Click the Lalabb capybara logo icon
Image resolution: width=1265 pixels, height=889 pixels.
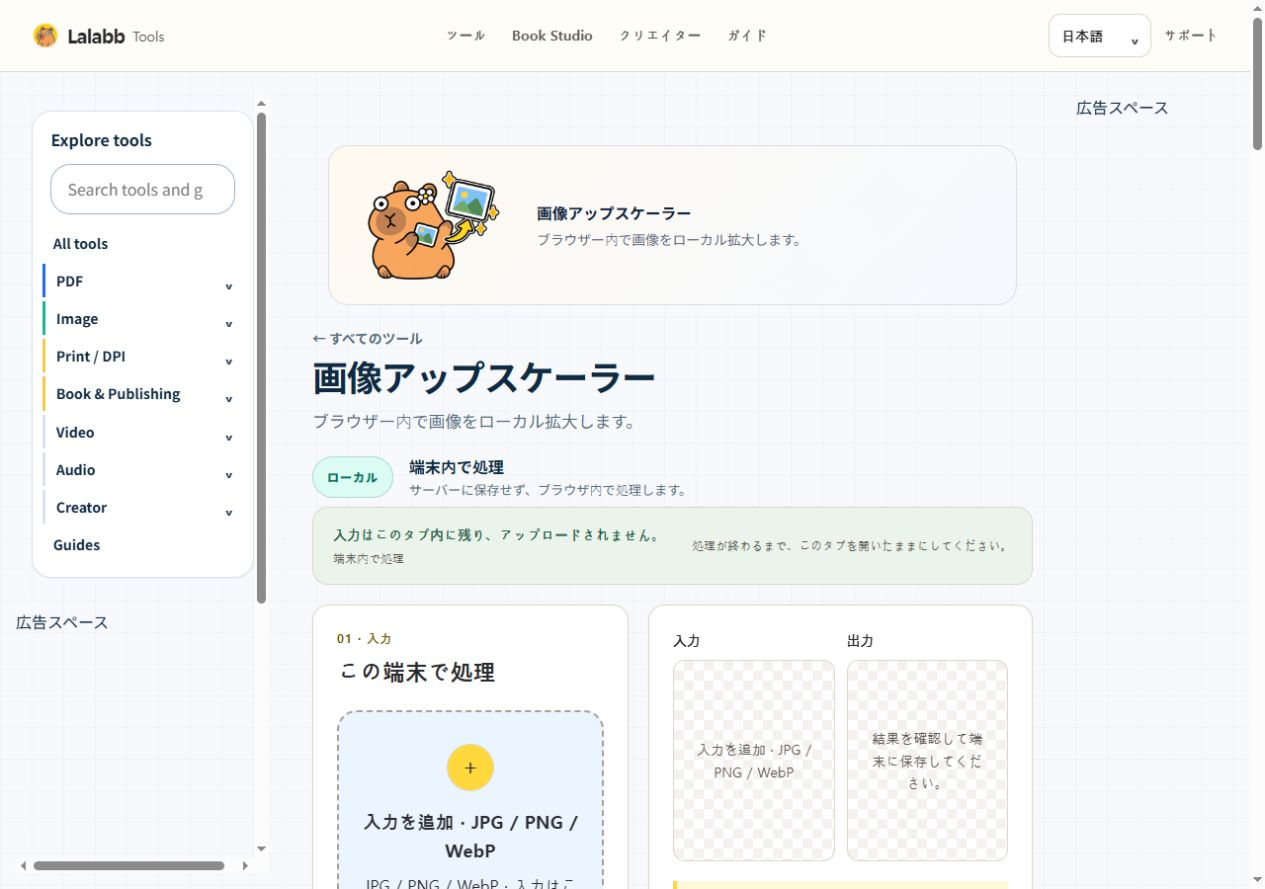[x=45, y=36]
